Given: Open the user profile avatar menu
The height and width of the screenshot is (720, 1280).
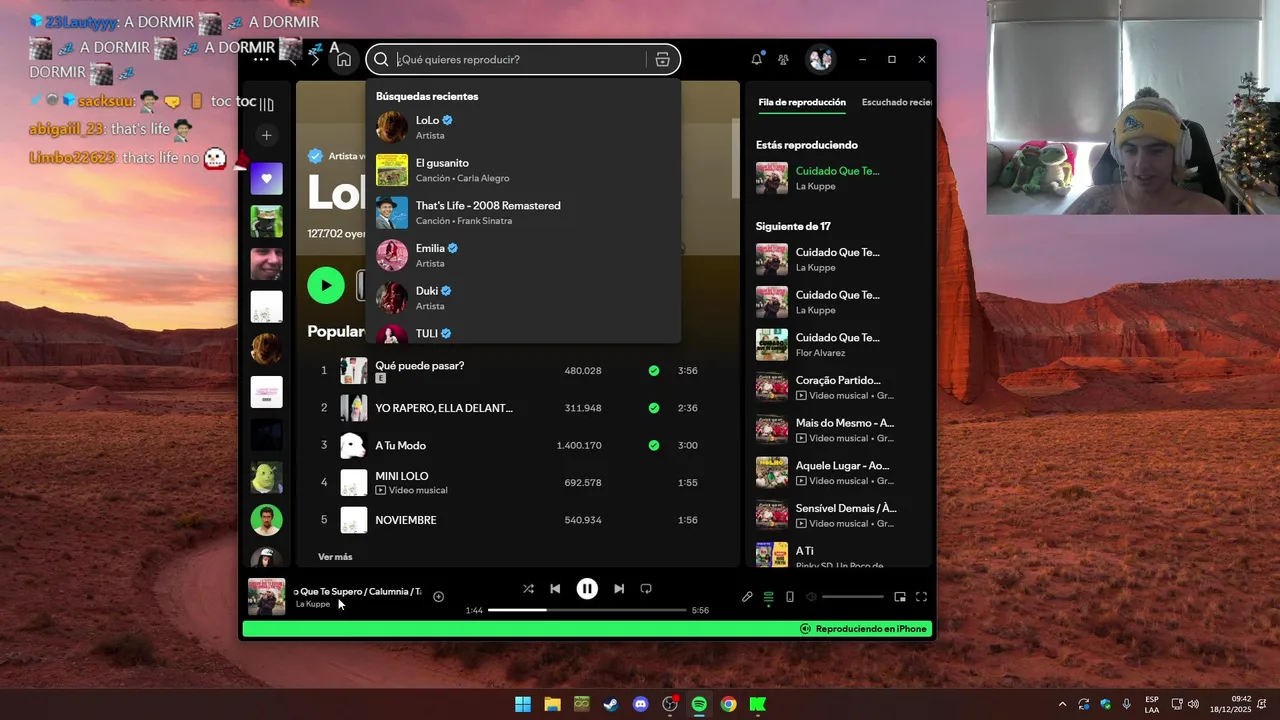Looking at the screenshot, I should tap(821, 59).
